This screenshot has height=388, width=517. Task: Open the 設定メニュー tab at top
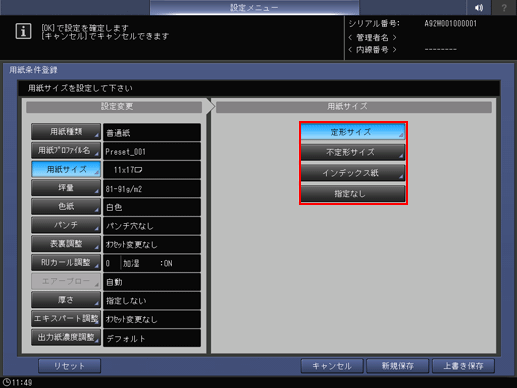click(254, 7)
